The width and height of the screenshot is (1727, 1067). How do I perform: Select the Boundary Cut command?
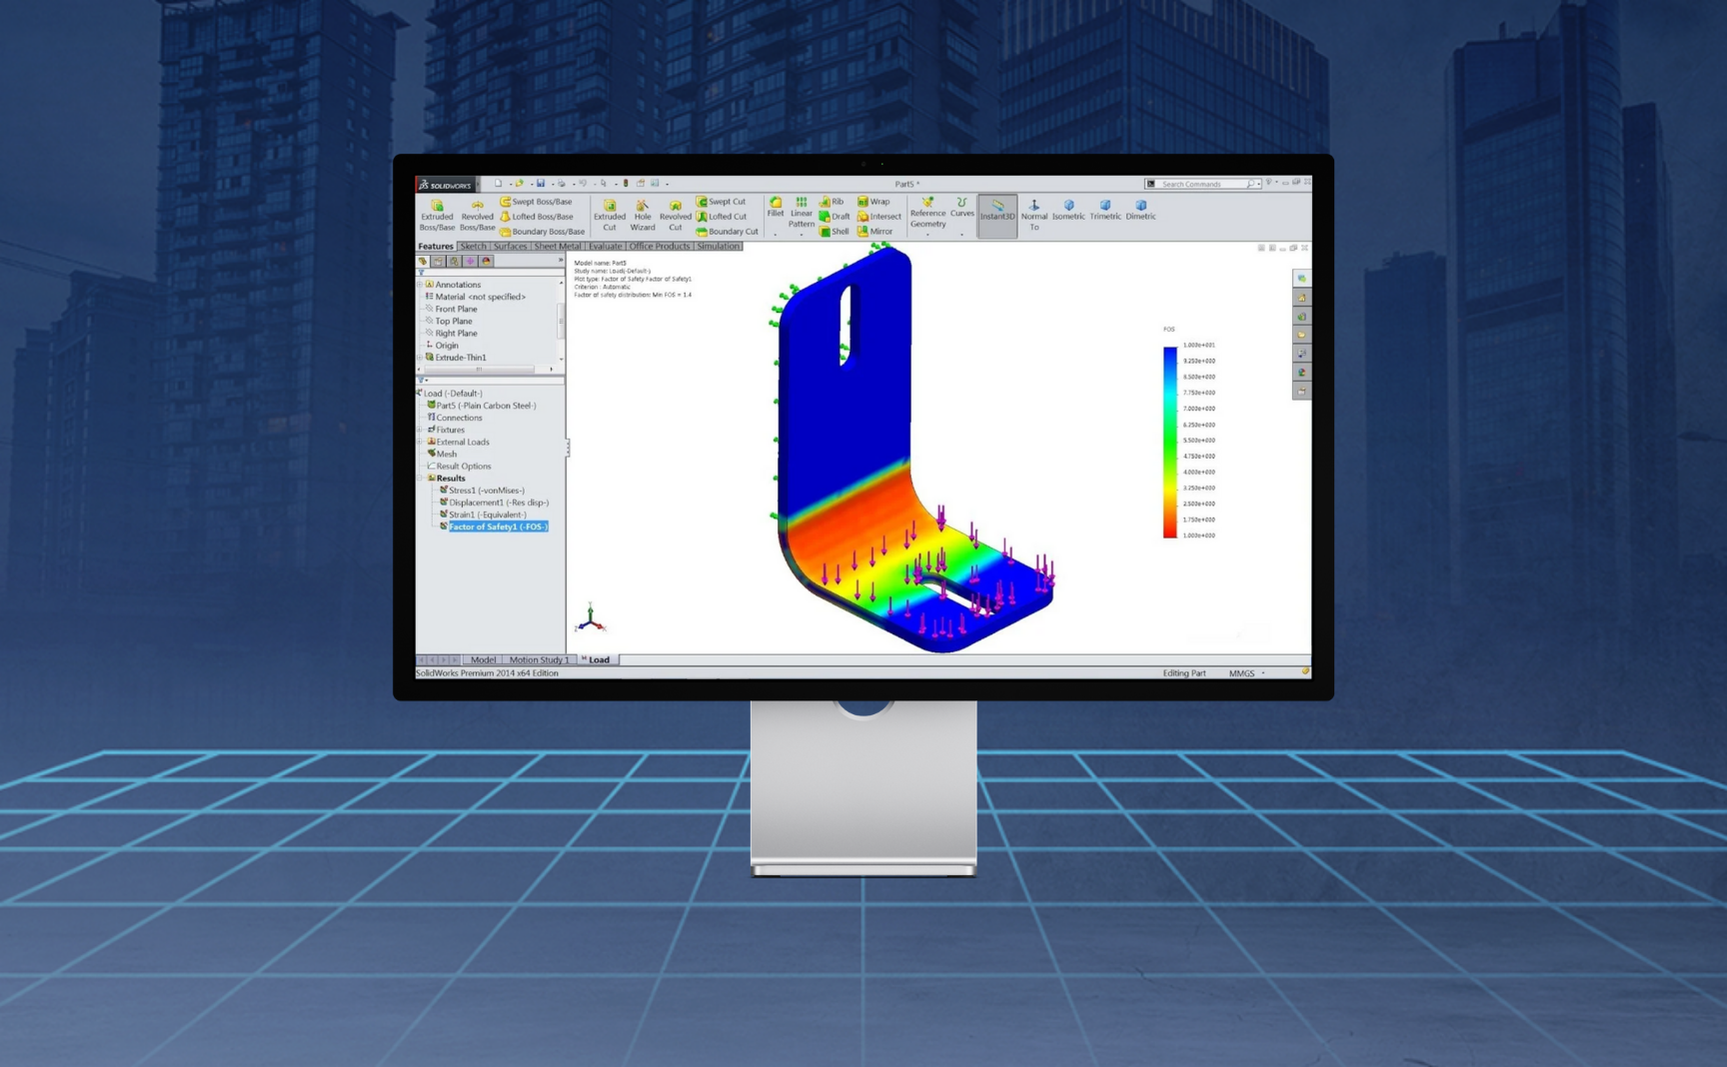[727, 231]
